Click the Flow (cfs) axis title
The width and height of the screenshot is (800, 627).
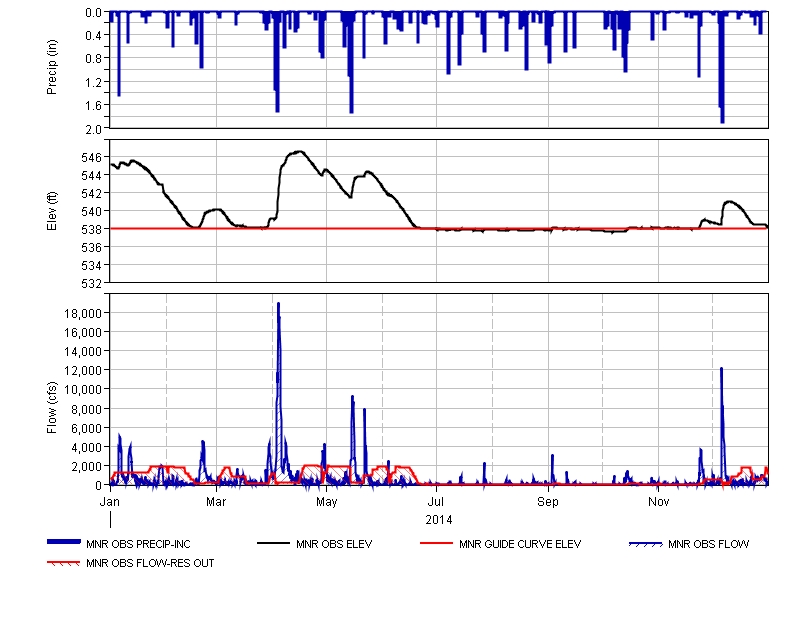point(52,408)
